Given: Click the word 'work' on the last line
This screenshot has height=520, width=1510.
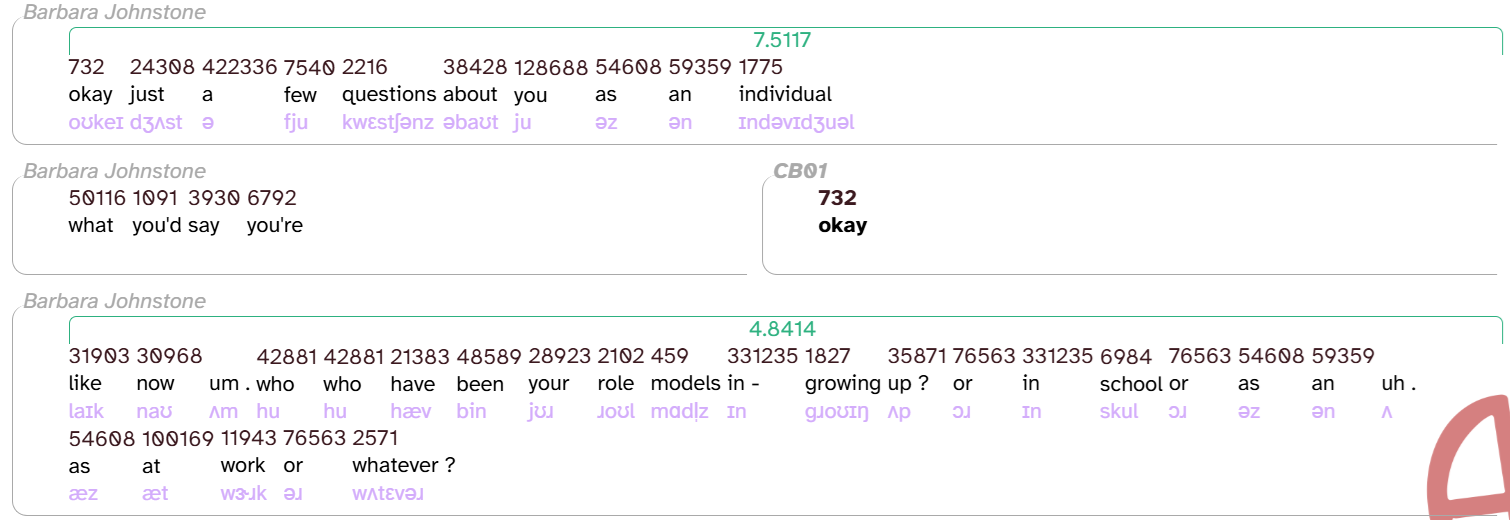Looking at the screenshot, I should tap(243, 465).
